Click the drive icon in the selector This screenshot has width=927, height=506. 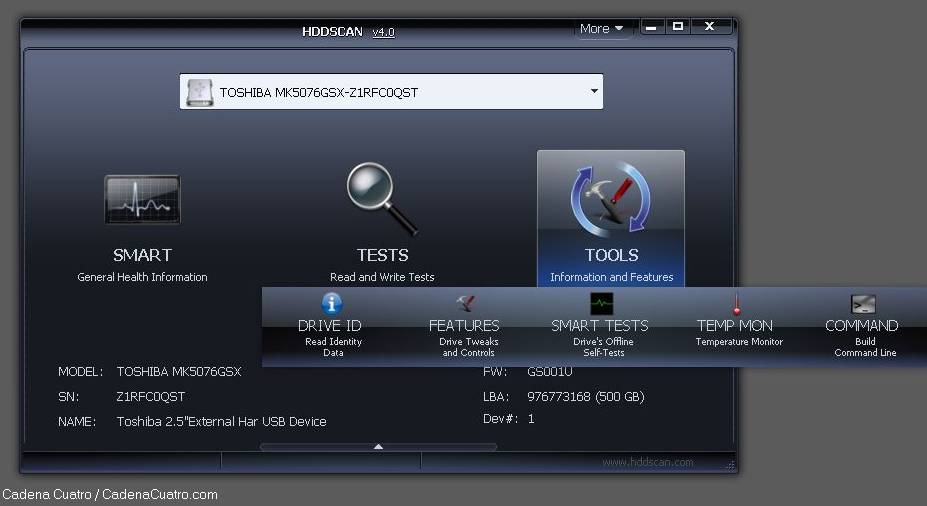click(200, 92)
